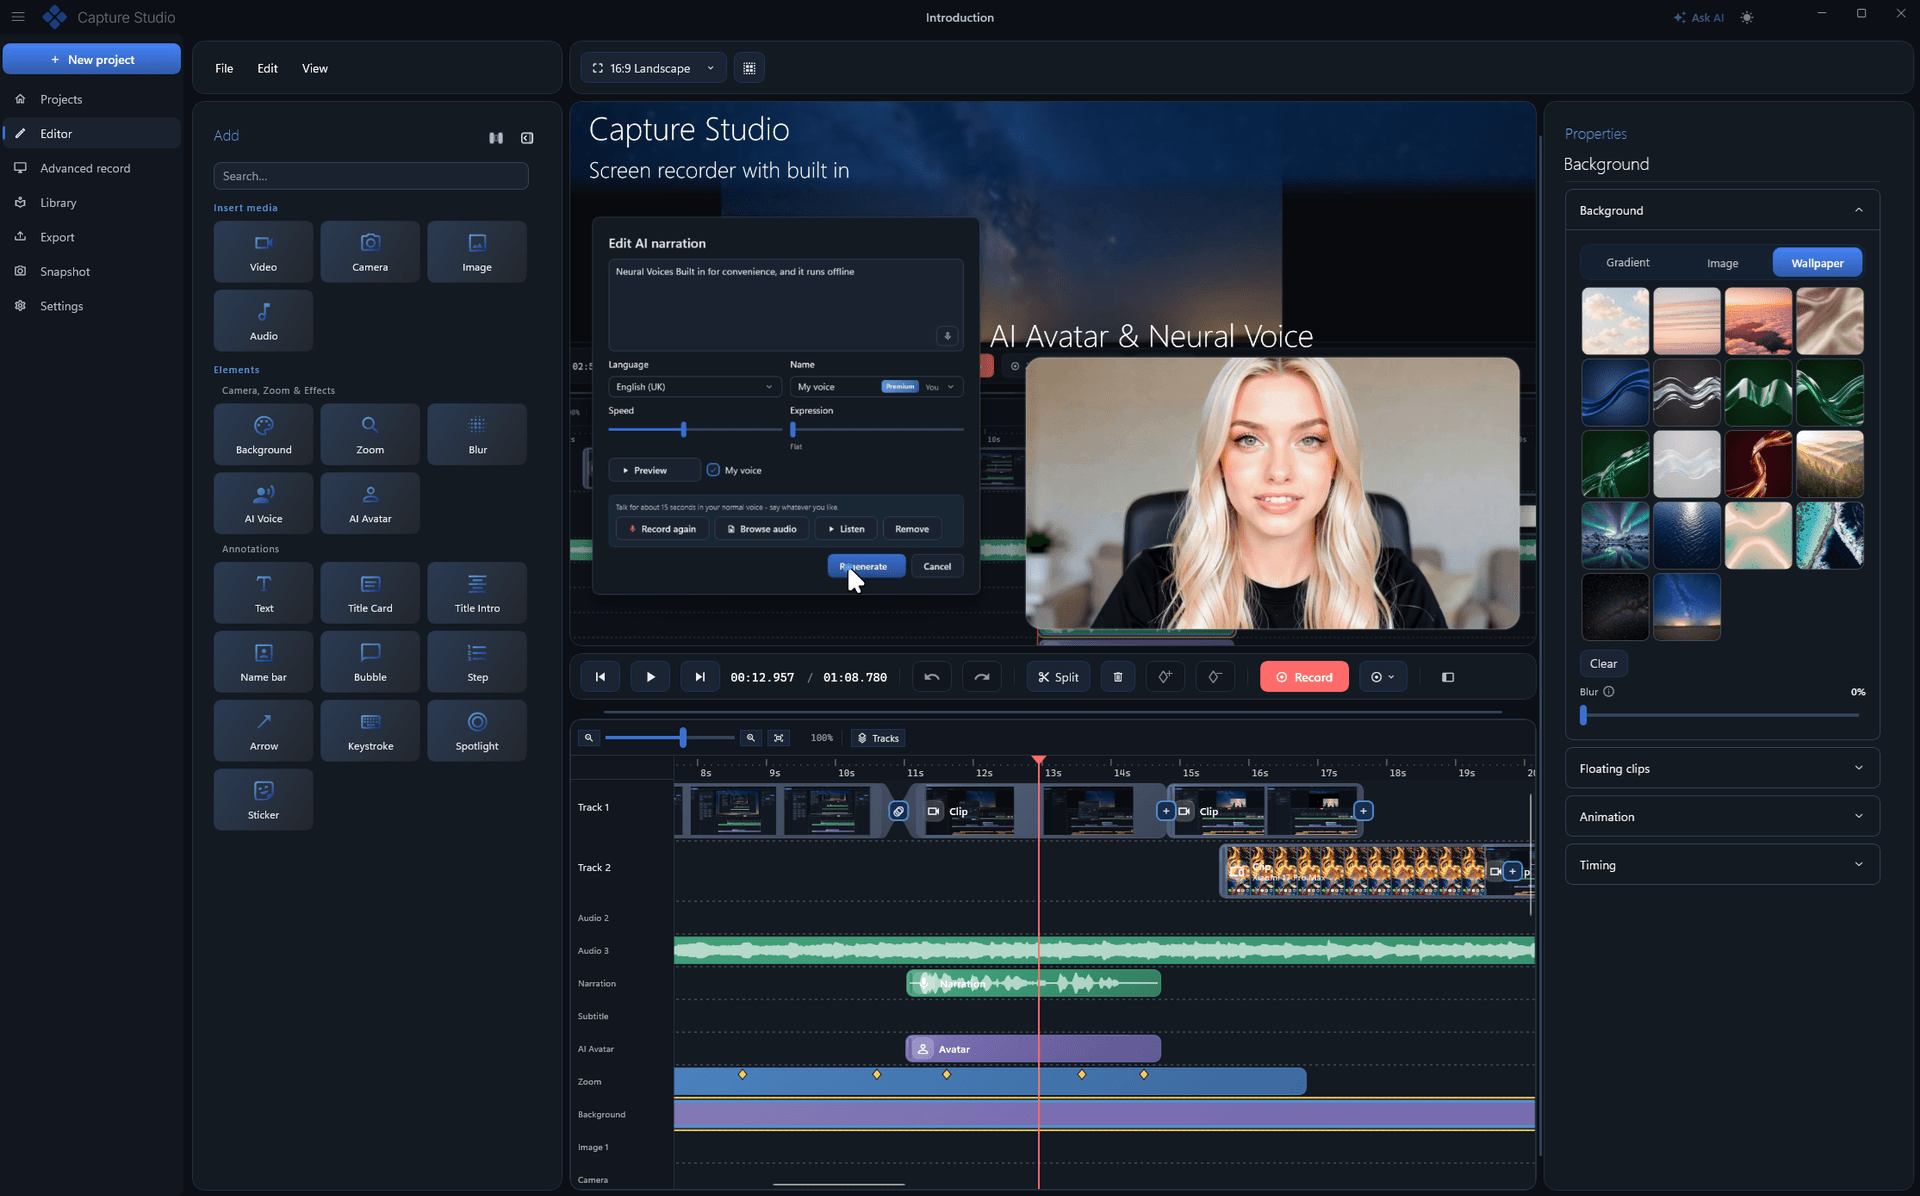Image resolution: width=1920 pixels, height=1196 pixels.
Task: Insert a Title Intro
Action: (x=477, y=592)
